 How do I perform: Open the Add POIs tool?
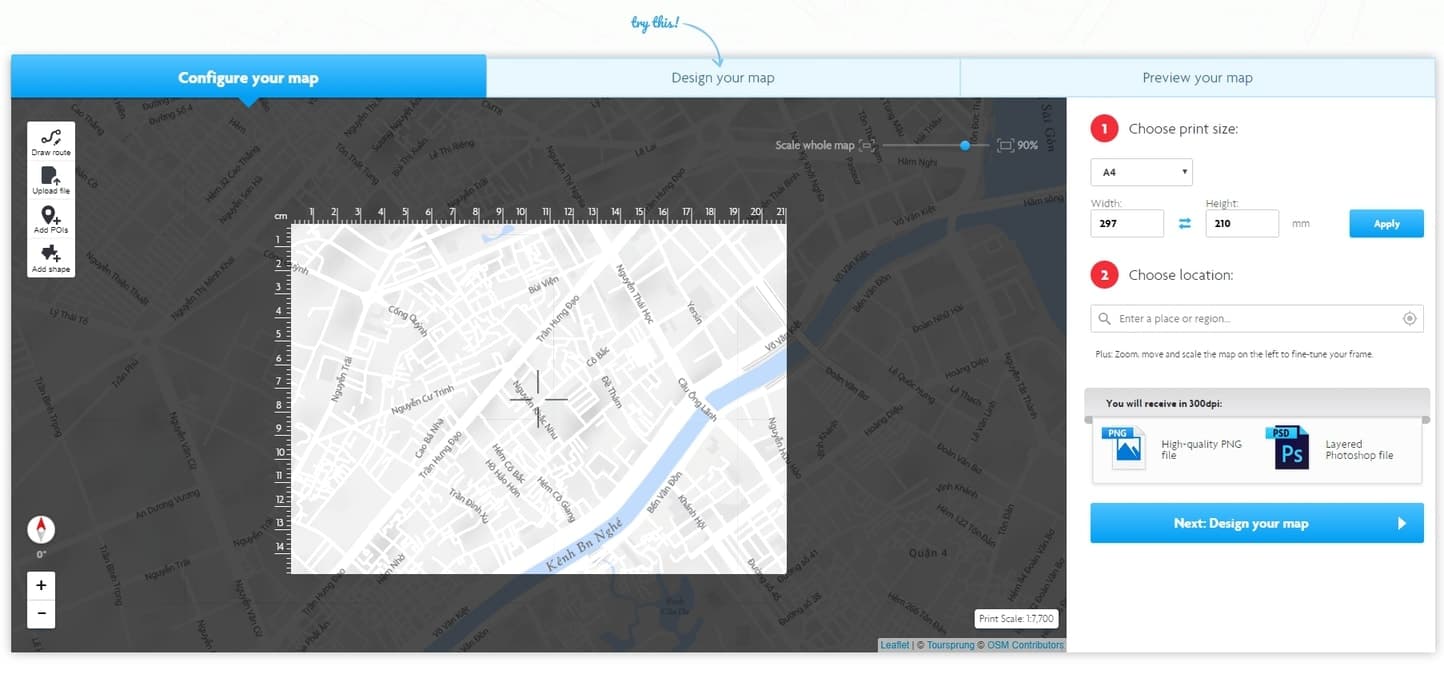pyautogui.click(x=51, y=220)
